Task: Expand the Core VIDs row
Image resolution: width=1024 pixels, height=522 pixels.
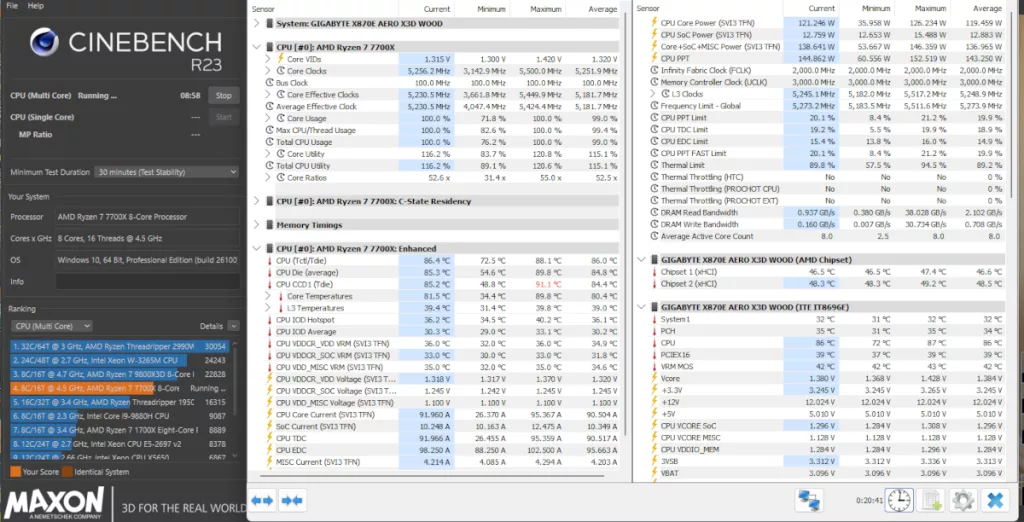Action: (268, 59)
